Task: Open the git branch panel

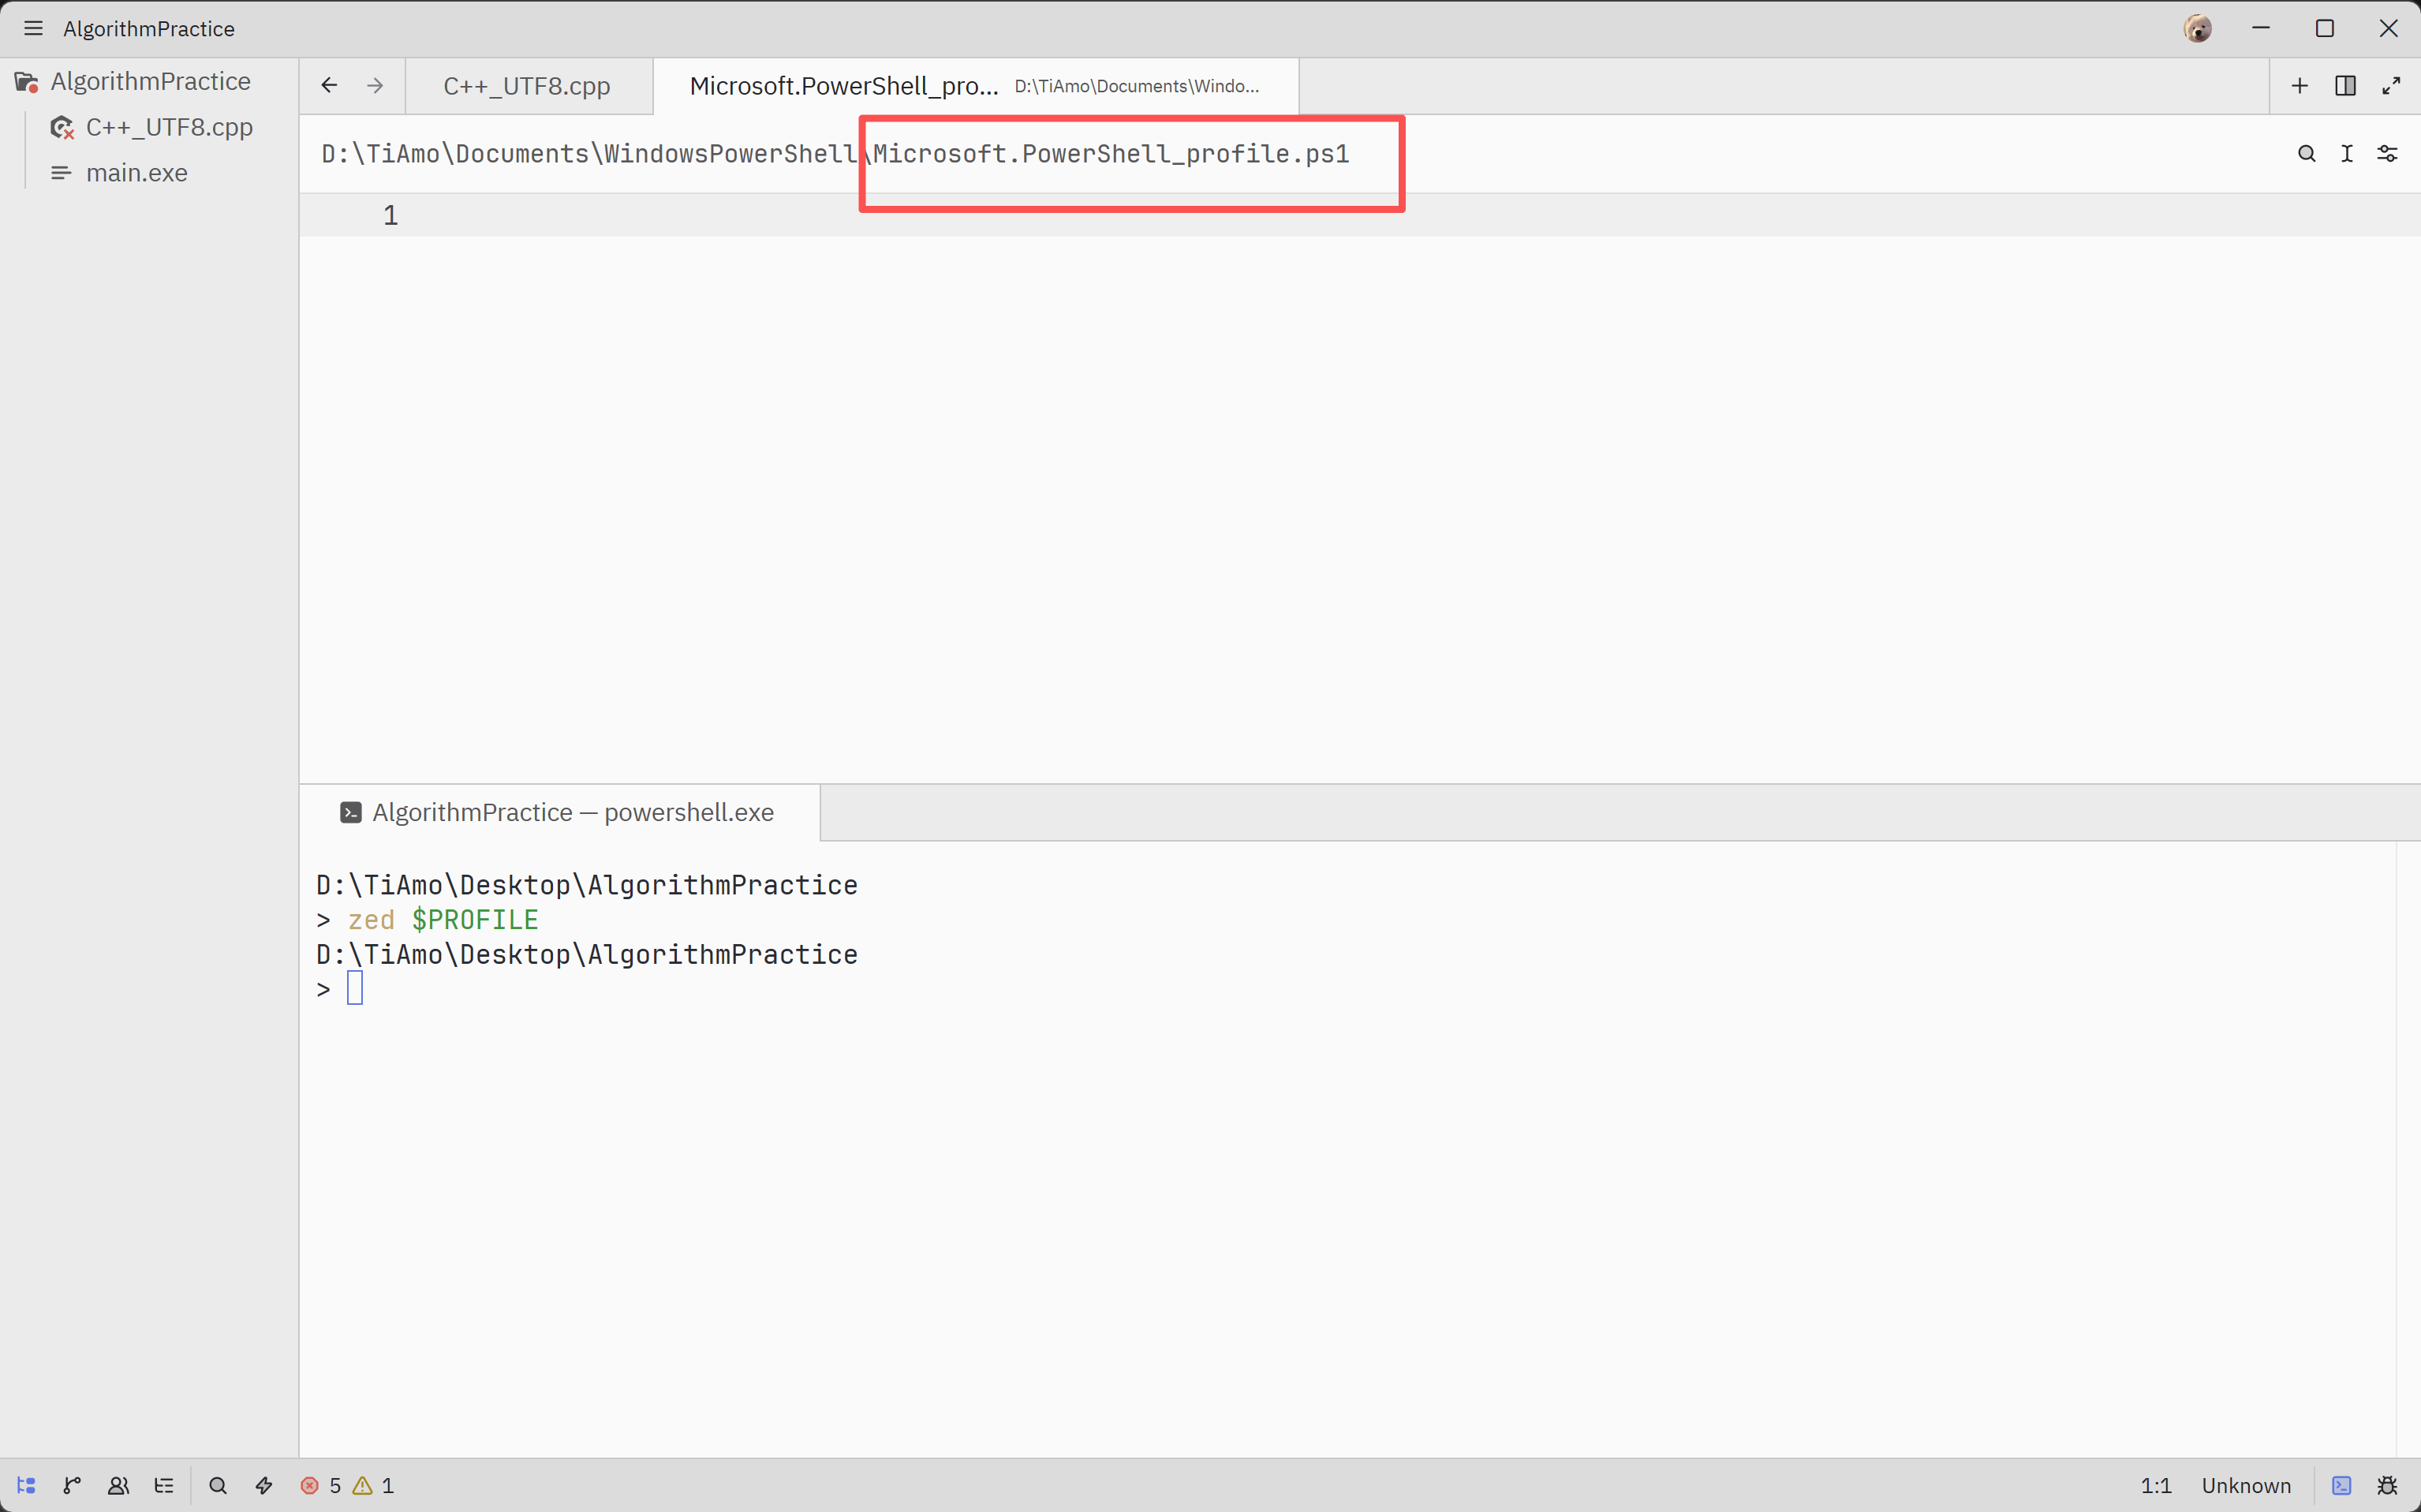Action: tap(72, 1485)
